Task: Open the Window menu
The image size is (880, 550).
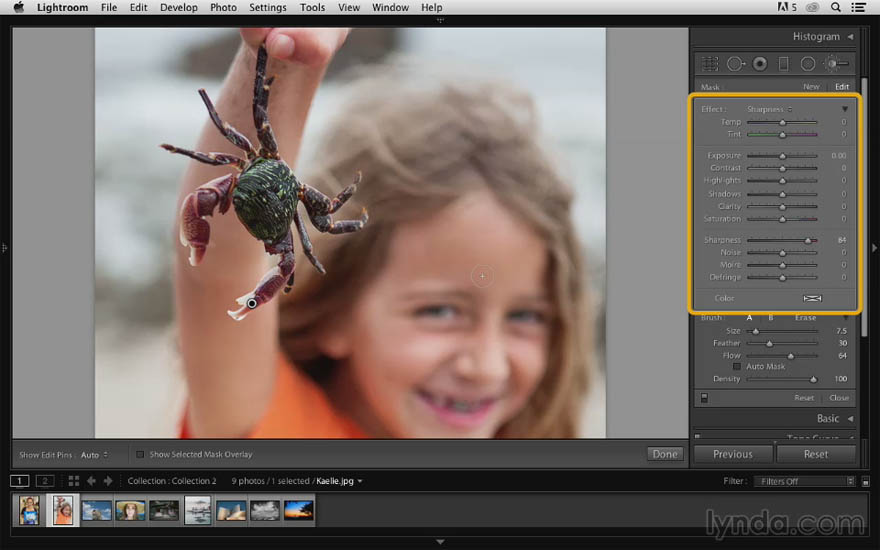Action: tap(390, 7)
